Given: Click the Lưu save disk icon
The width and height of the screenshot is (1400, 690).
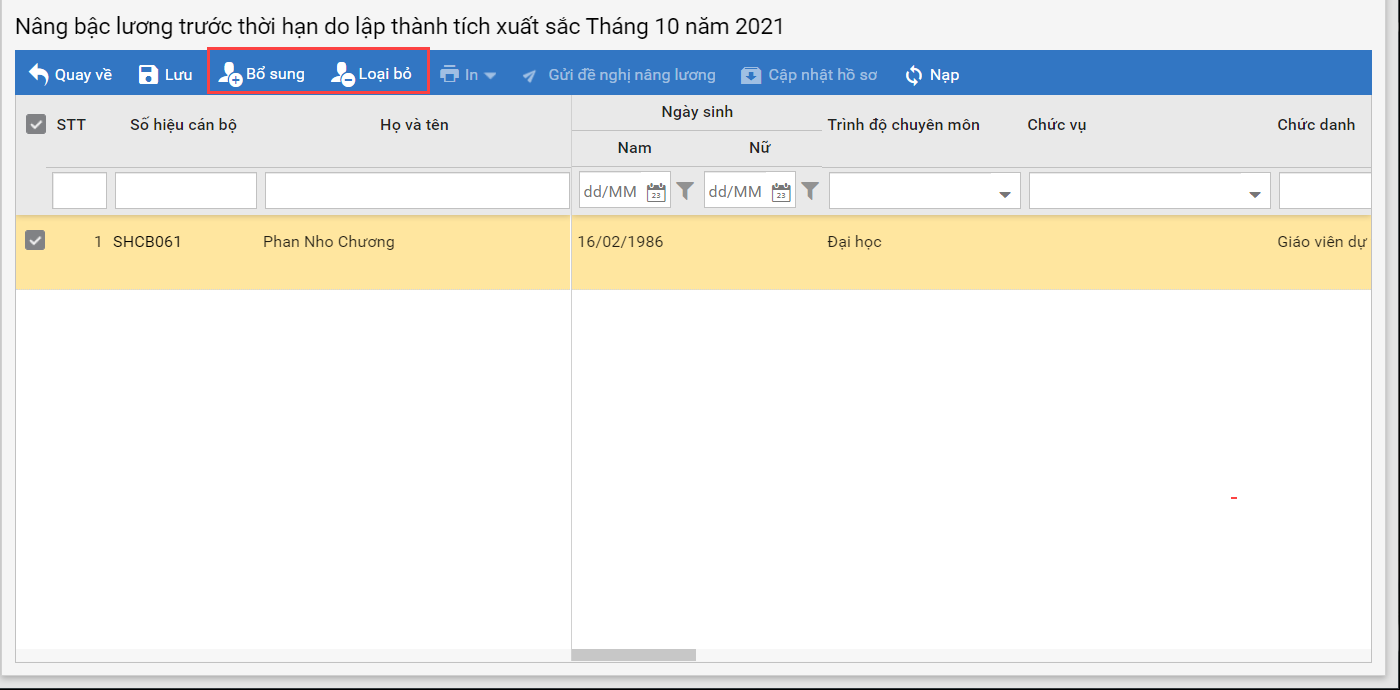Looking at the screenshot, I should click(148, 75).
